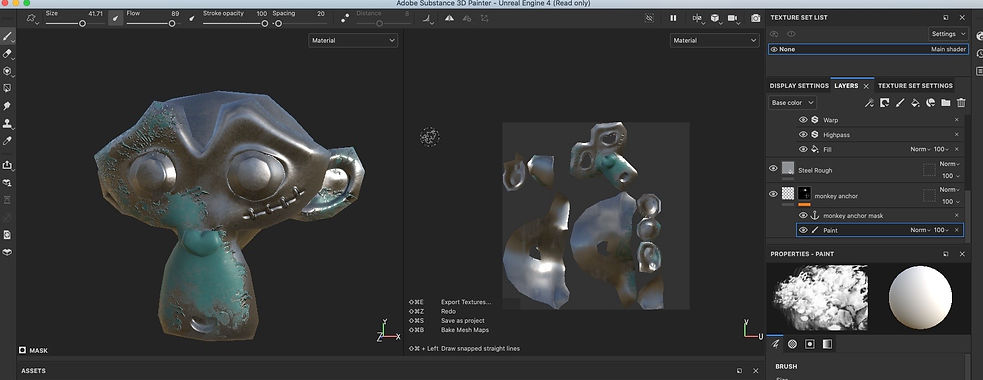
Task: Open the 3D viewport Material dropdown
Action: click(354, 40)
